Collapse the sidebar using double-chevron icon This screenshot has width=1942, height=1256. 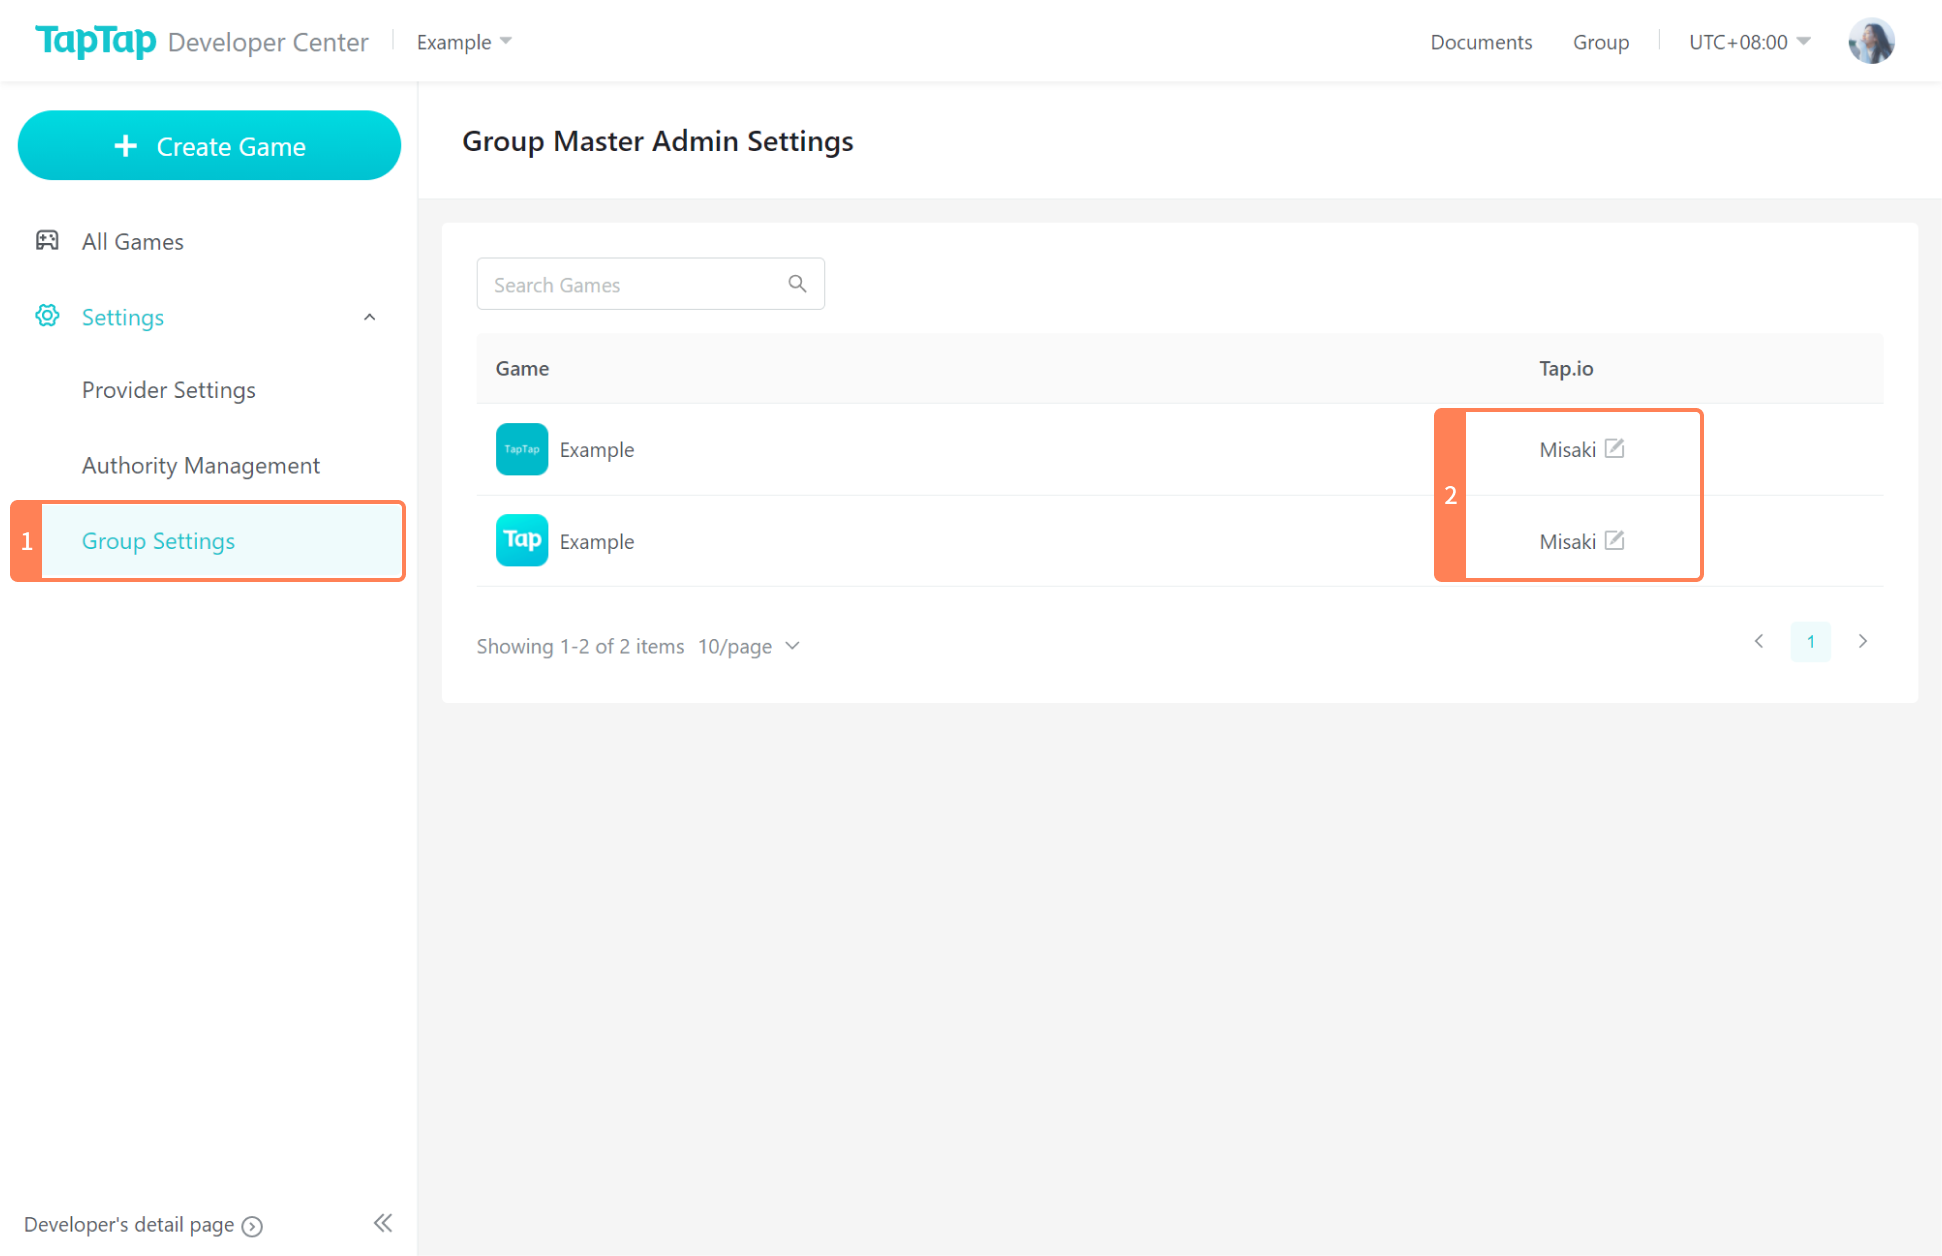click(383, 1223)
